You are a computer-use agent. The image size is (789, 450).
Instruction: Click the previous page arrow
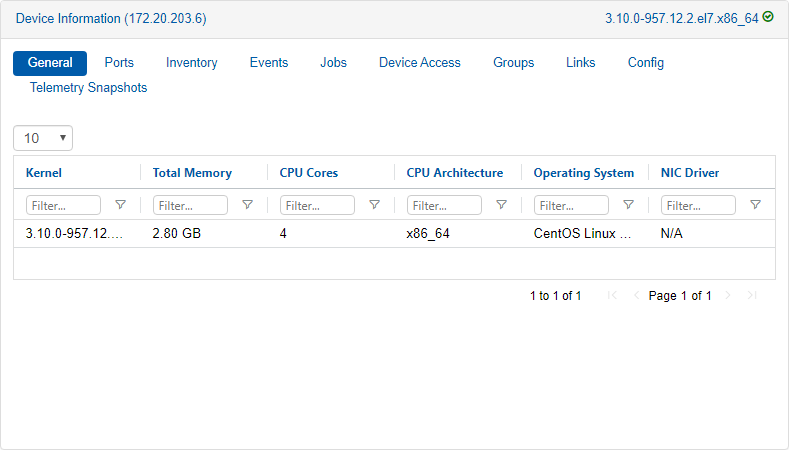pyautogui.click(x=636, y=296)
